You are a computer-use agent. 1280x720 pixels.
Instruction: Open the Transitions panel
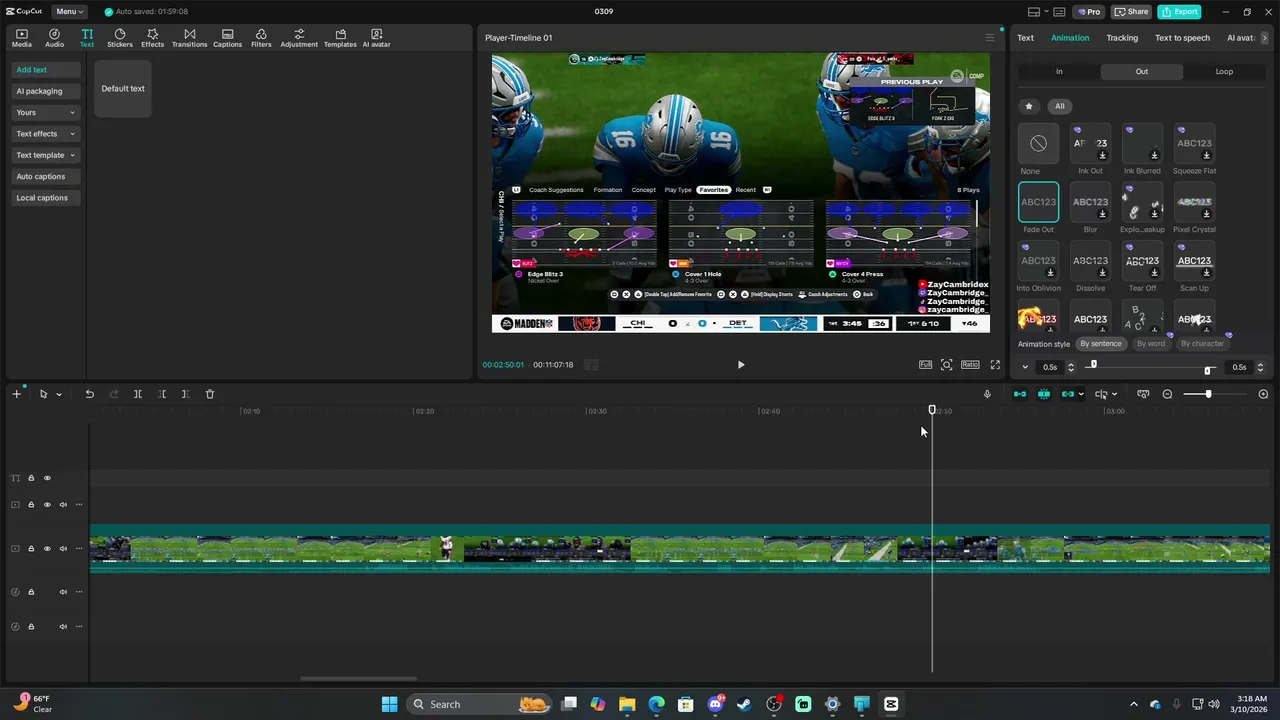189,38
